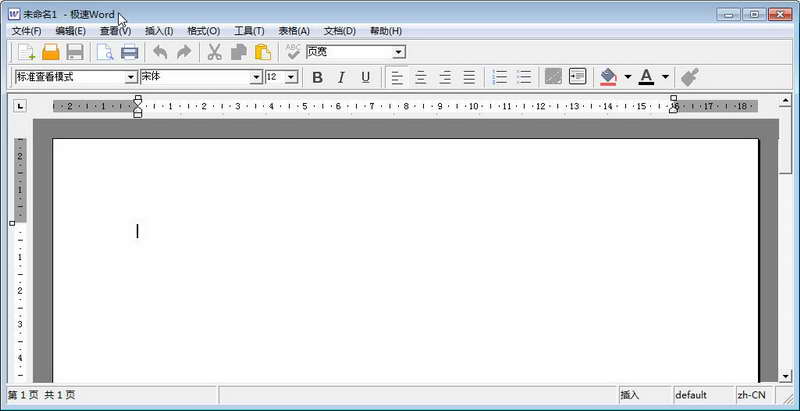This screenshot has height=411, width=800.
Task: Open the font color dropdown arrow
Action: (x=665, y=78)
